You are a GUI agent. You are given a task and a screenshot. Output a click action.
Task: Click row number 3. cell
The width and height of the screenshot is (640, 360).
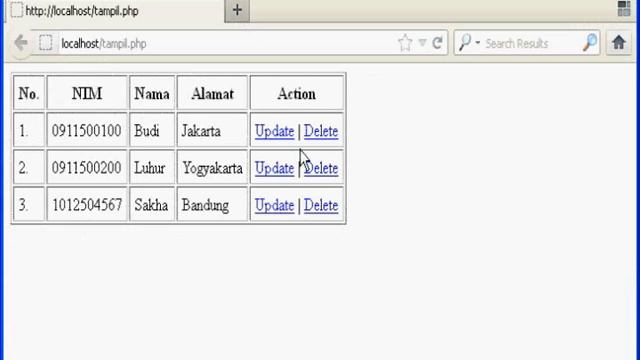pyautogui.click(x=29, y=205)
